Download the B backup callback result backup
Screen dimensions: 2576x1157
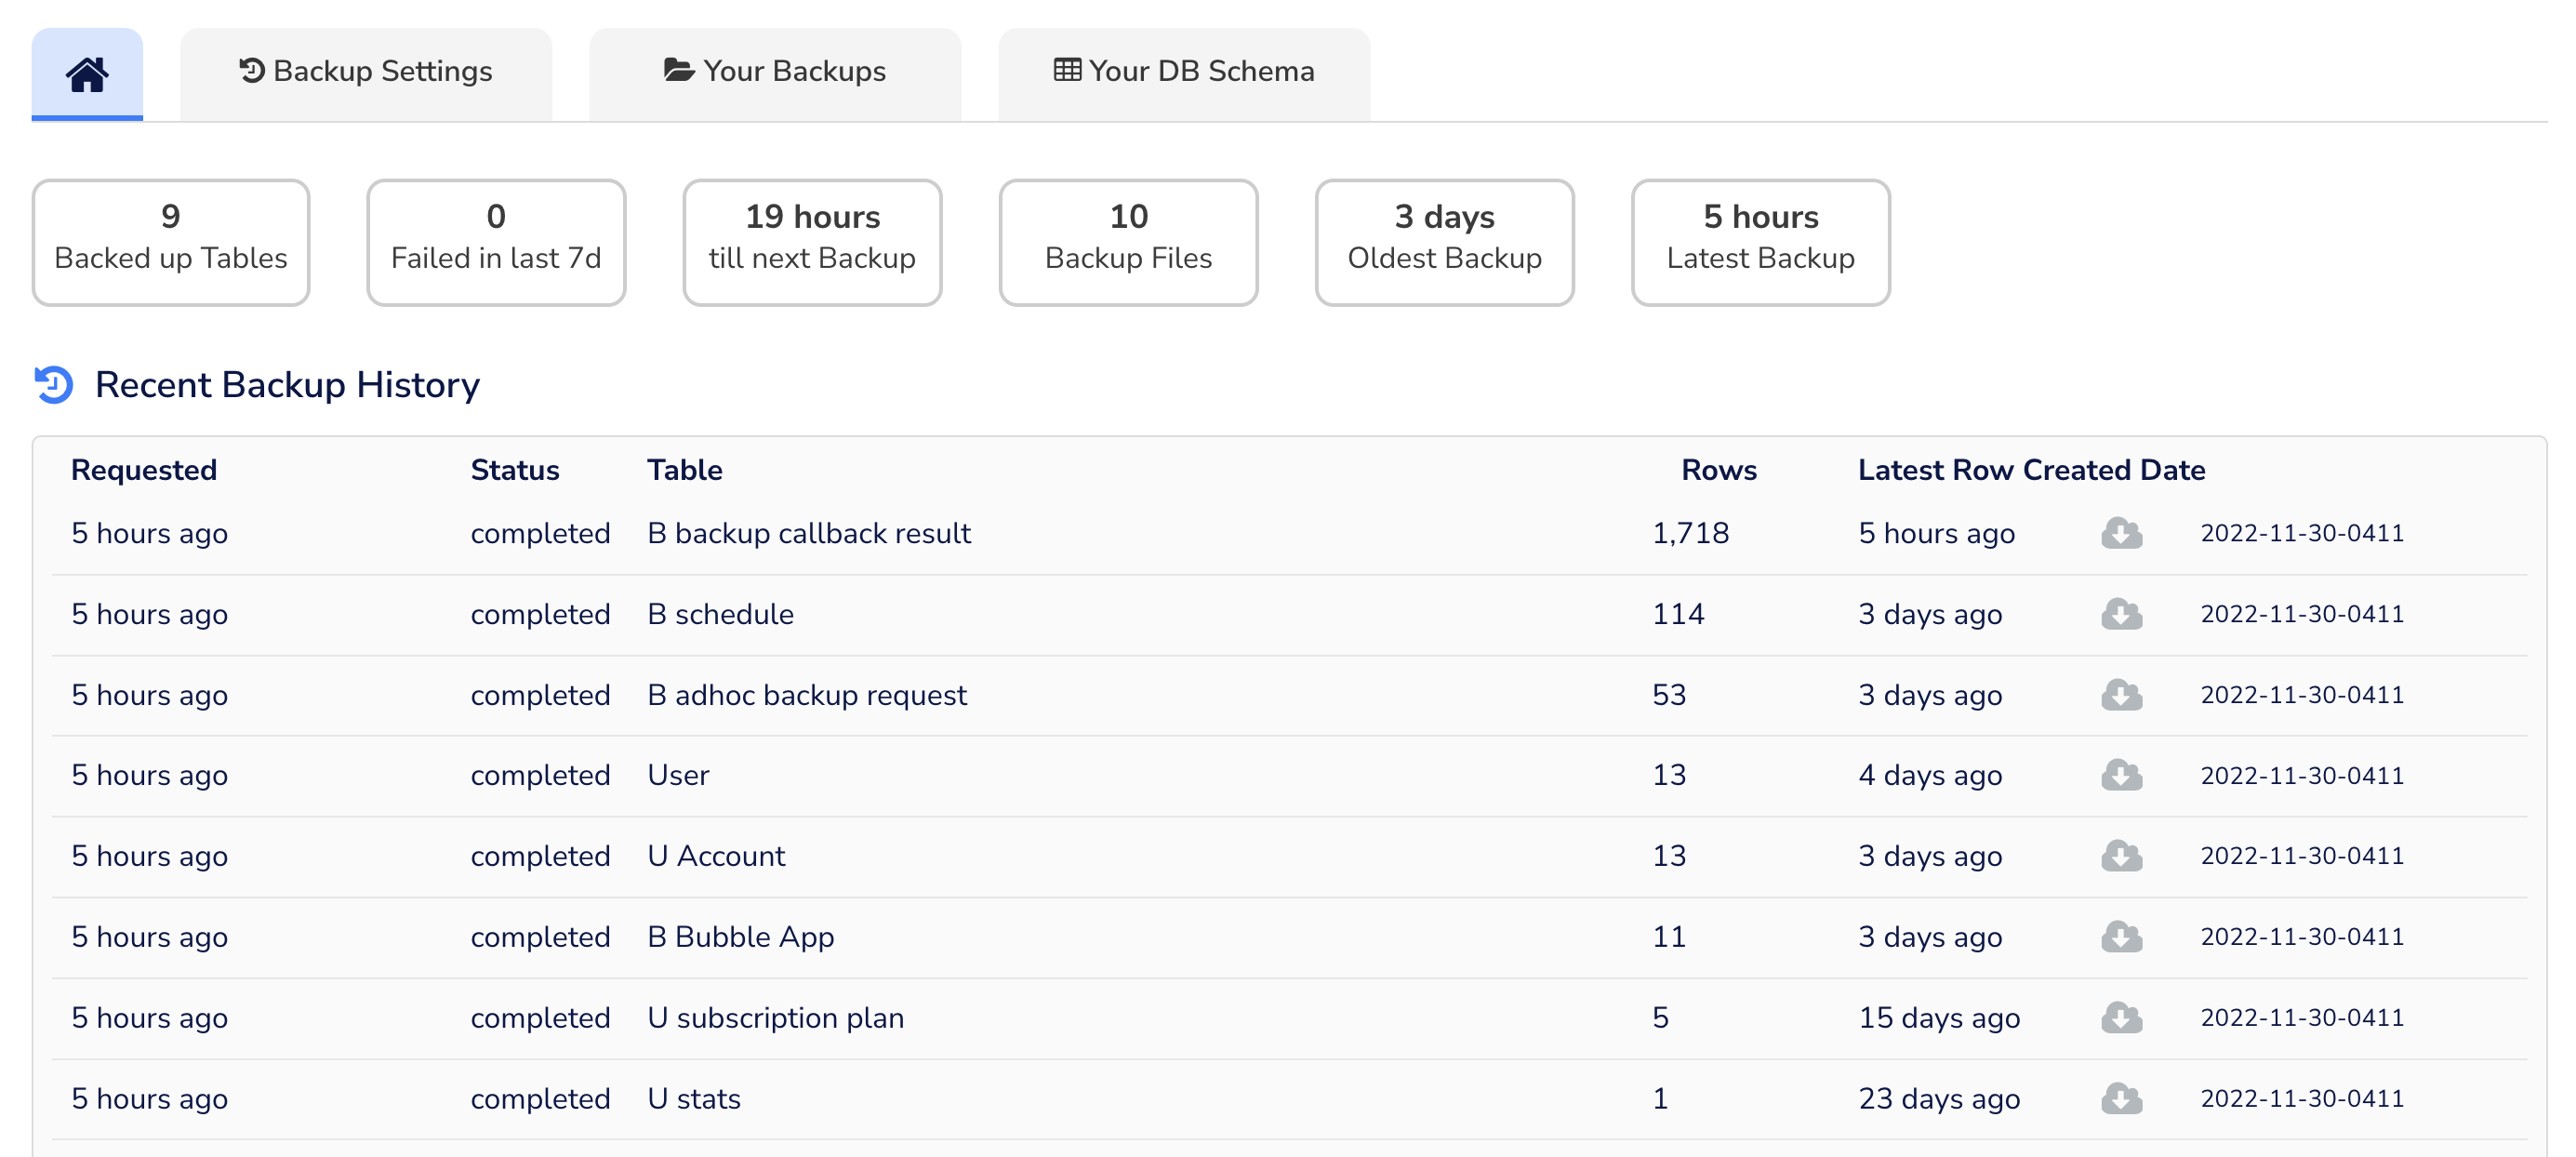pyautogui.click(x=2121, y=533)
